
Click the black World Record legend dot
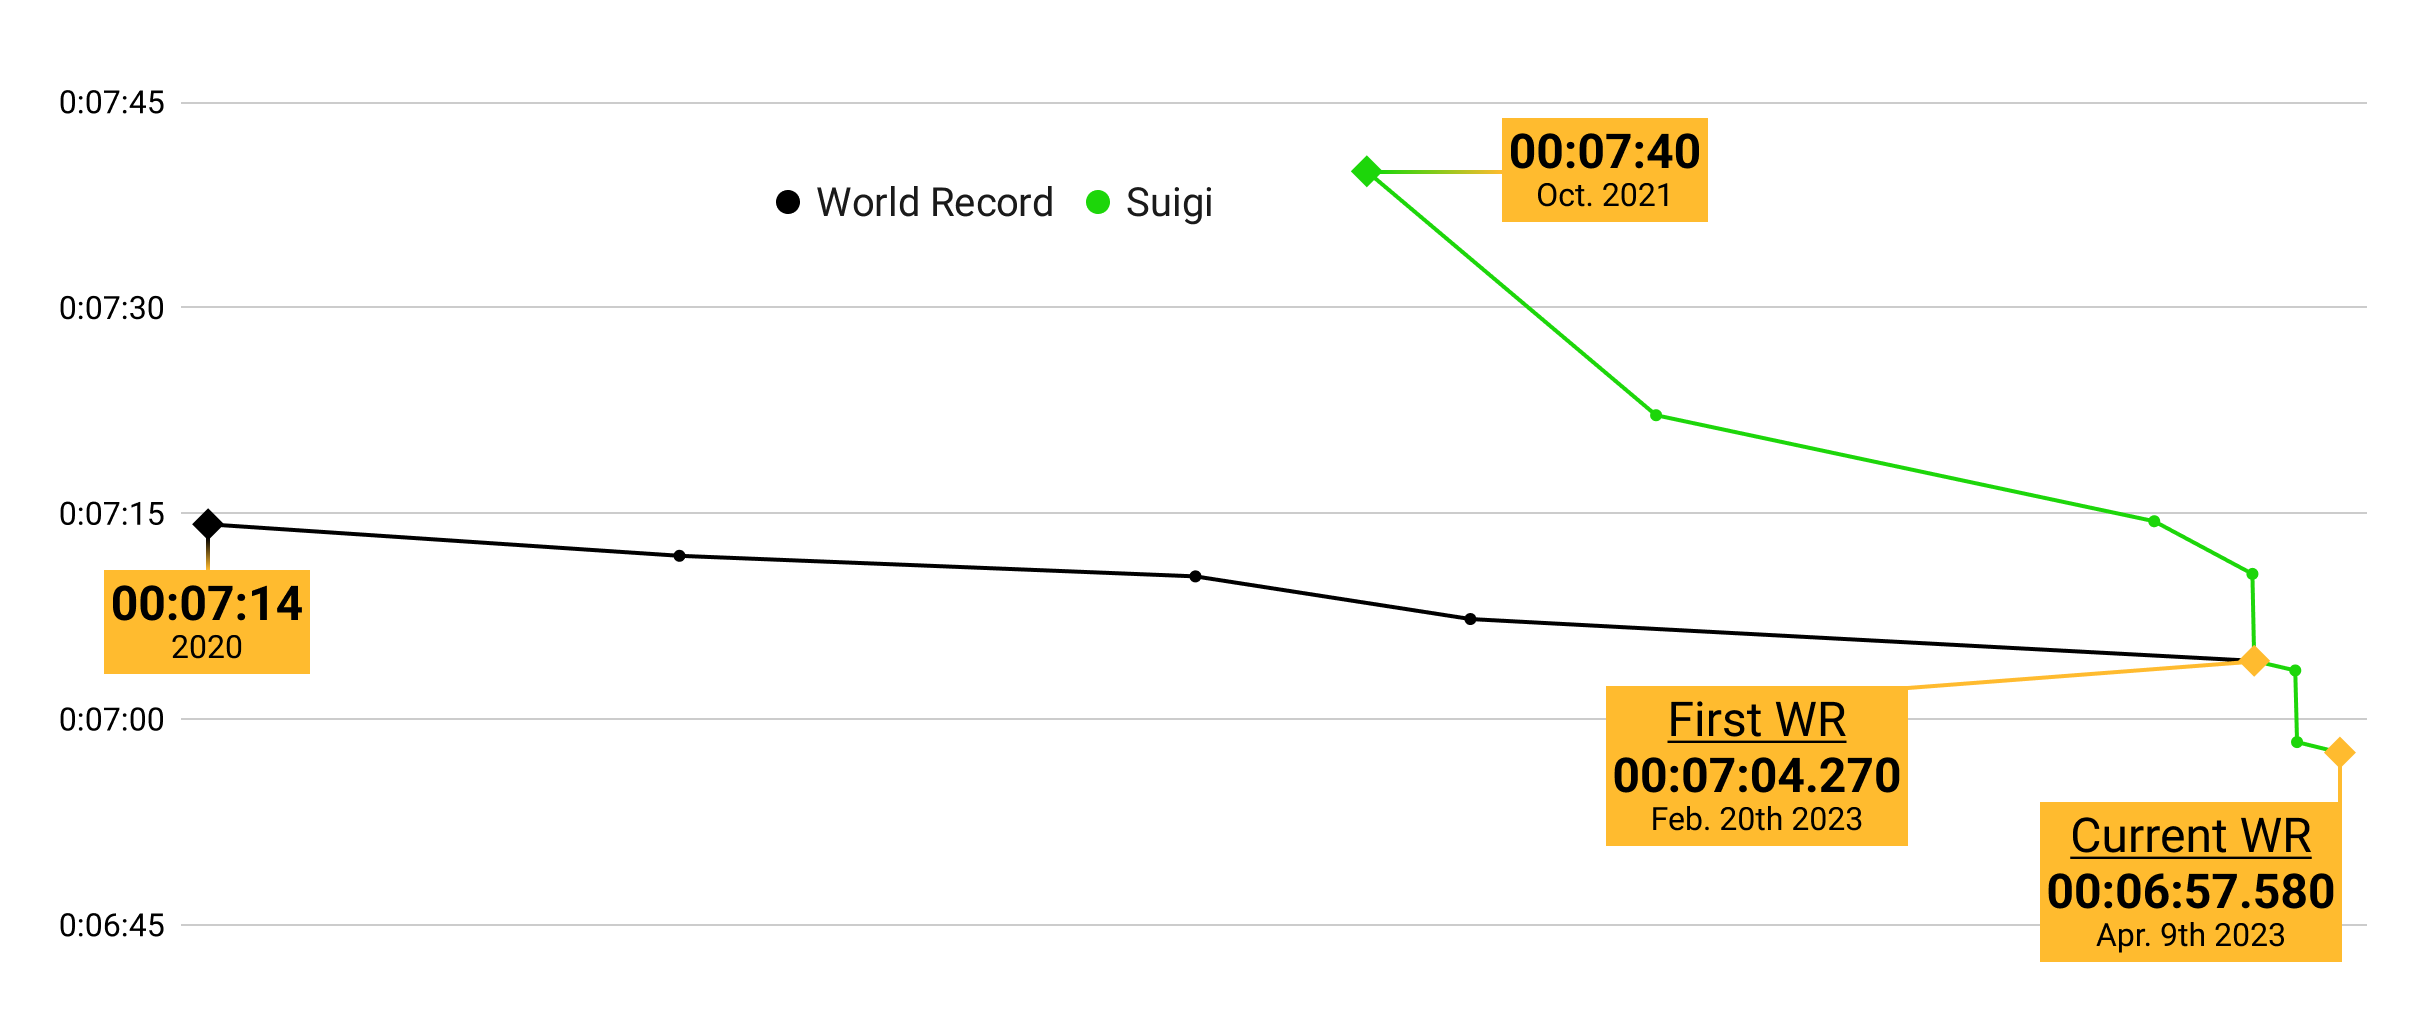(788, 203)
